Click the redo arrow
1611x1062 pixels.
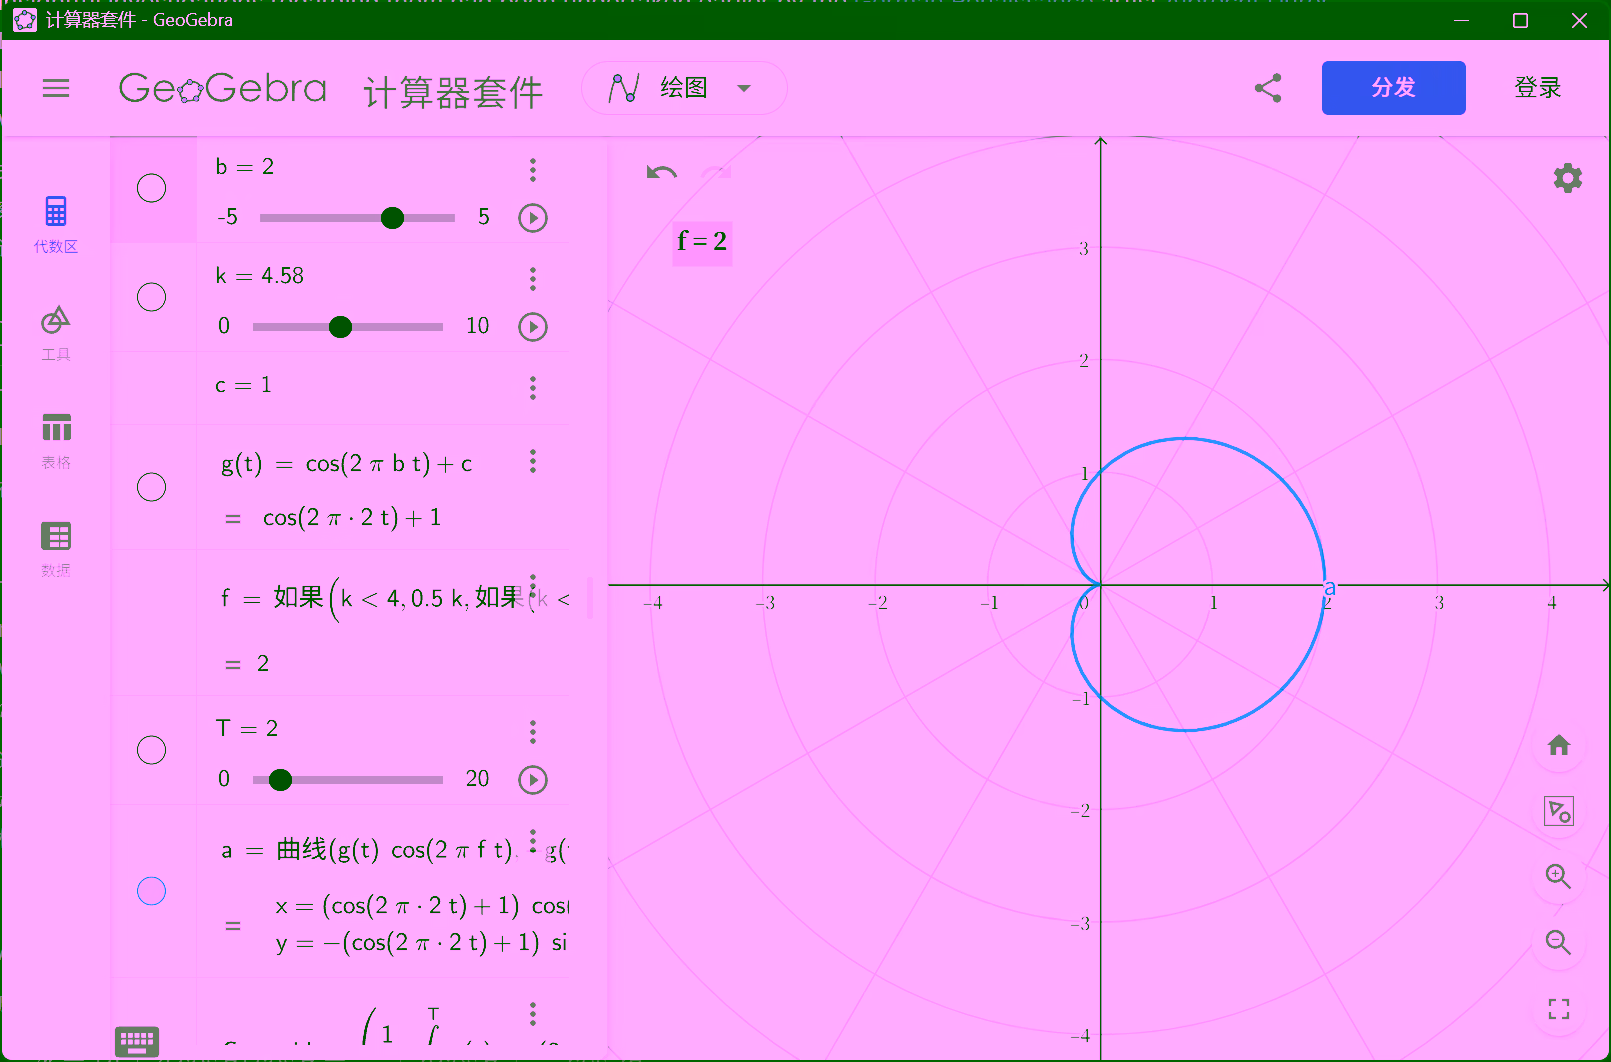[716, 173]
